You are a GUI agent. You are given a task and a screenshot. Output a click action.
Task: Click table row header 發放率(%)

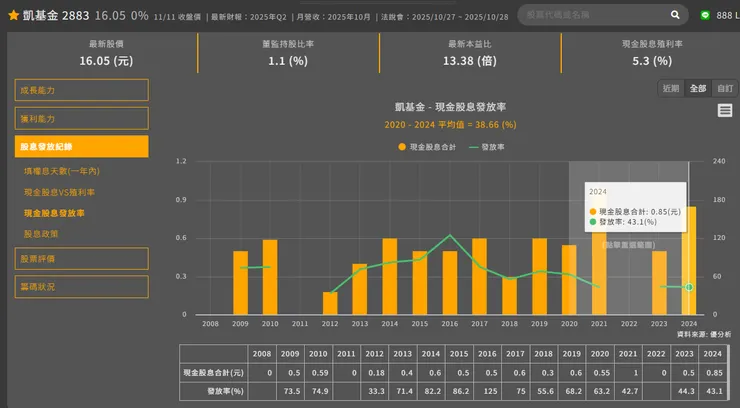pos(214,391)
